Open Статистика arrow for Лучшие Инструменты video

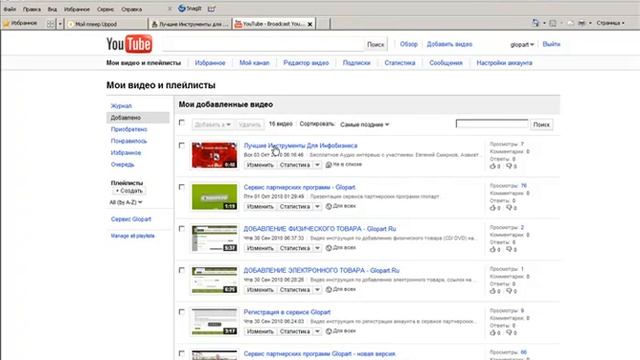tap(317, 165)
